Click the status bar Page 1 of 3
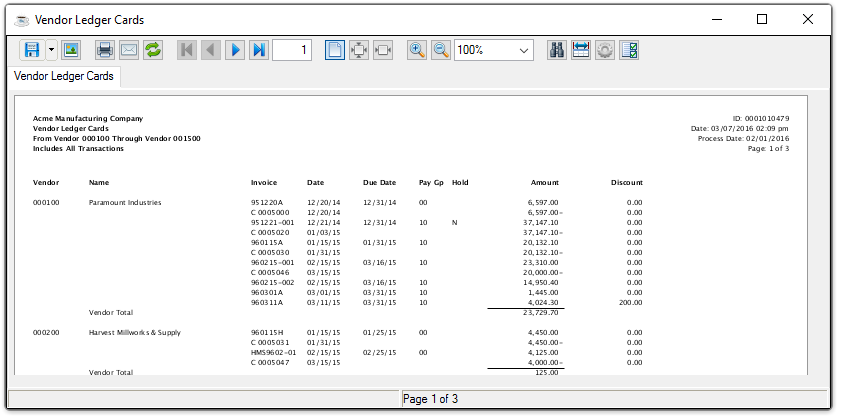The width and height of the screenshot is (841, 419). click(x=430, y=399)
